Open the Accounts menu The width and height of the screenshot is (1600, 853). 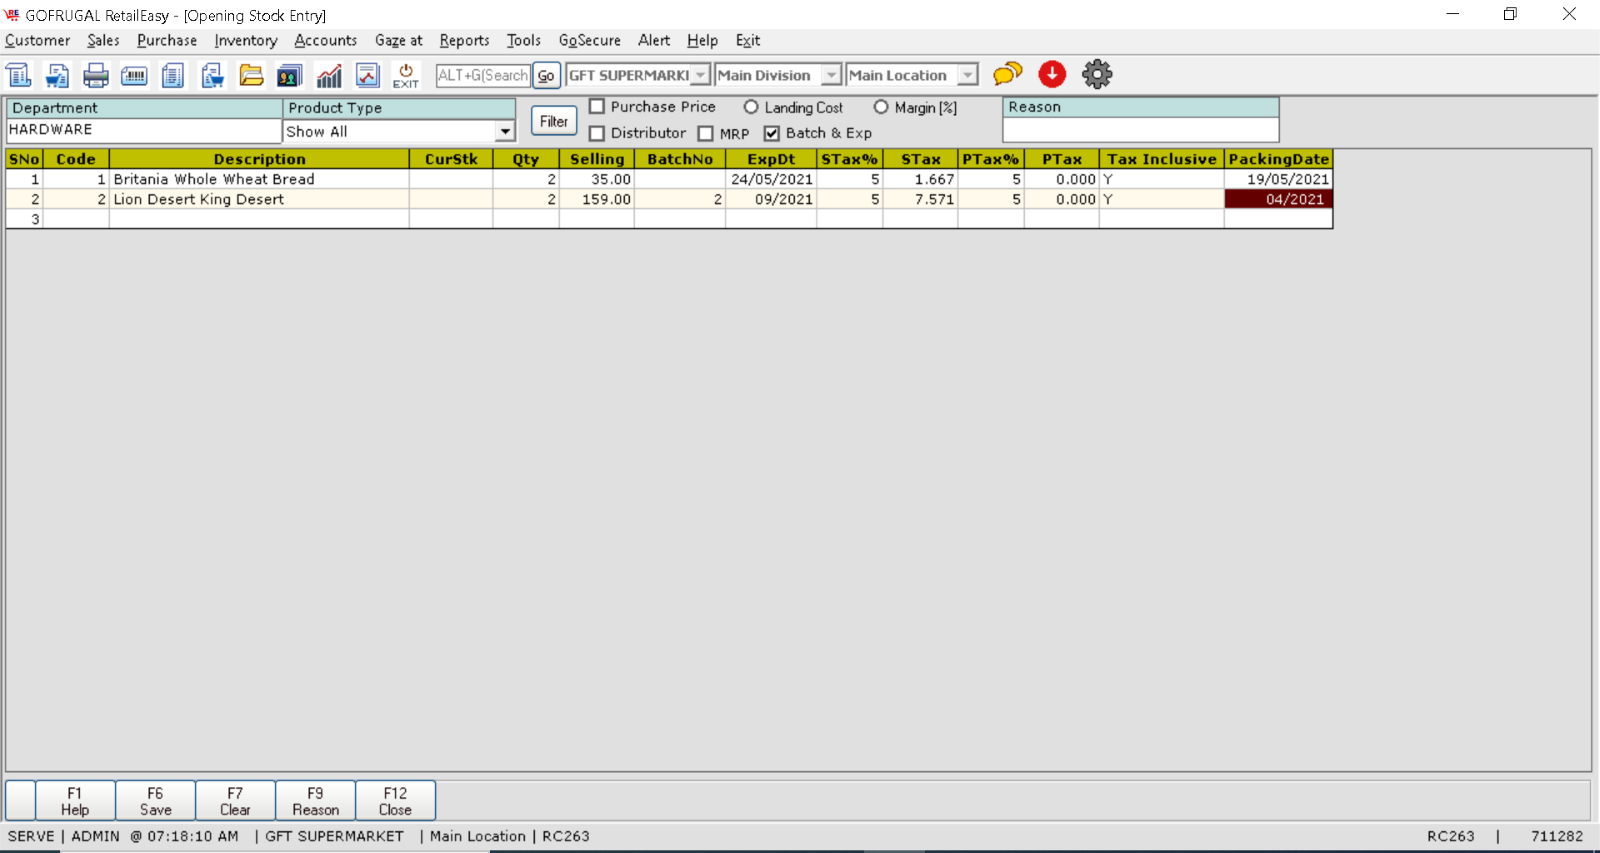click(326, 41)
